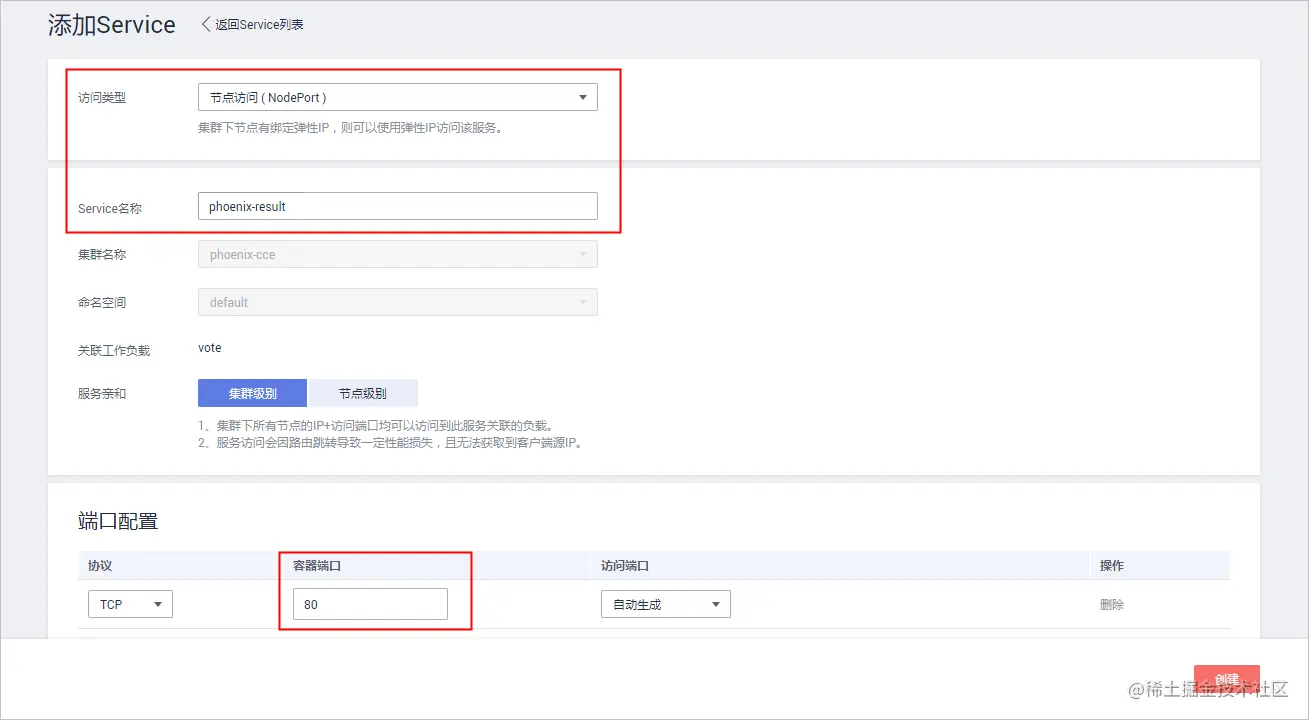
Task: Click the 容器端口 column header
Action: pos(317,565)
